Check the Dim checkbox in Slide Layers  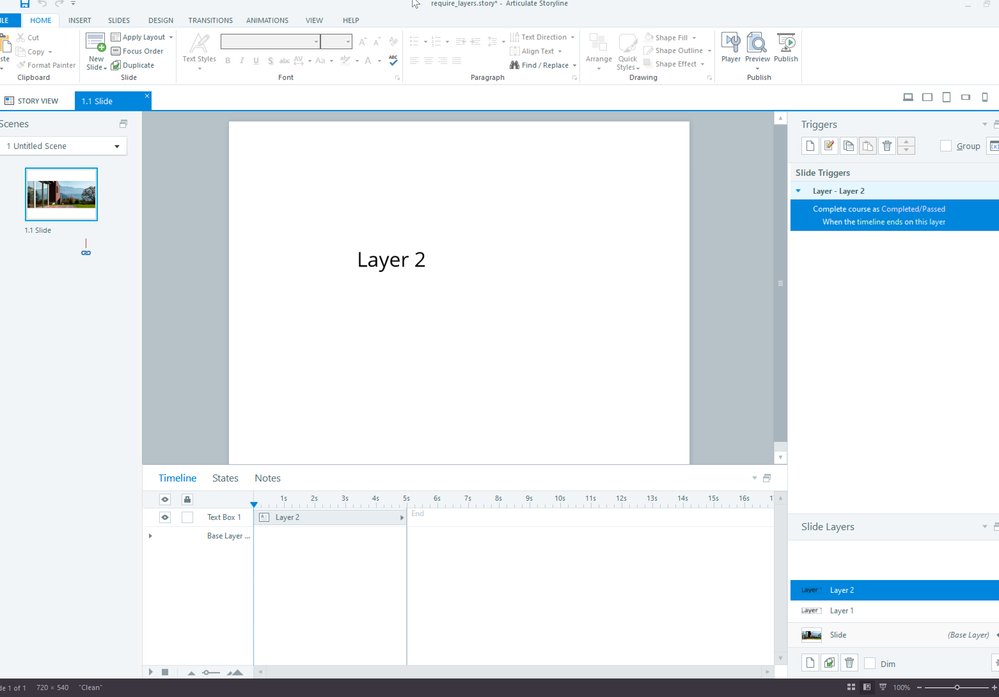pyautogui.click(x=870, y=664)
